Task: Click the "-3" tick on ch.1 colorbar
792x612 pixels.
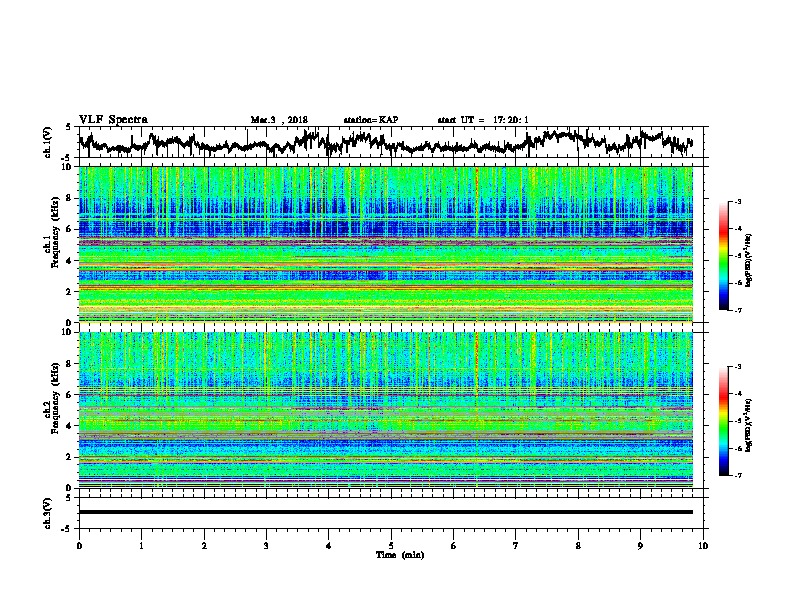Action: (737, 201)
